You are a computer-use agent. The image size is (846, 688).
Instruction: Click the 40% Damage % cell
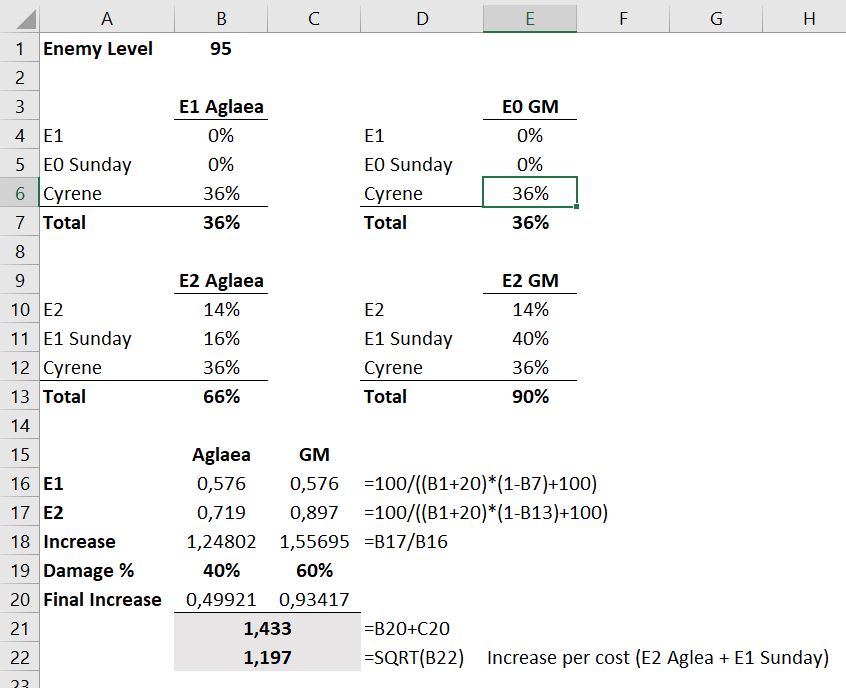pos(221,570)
